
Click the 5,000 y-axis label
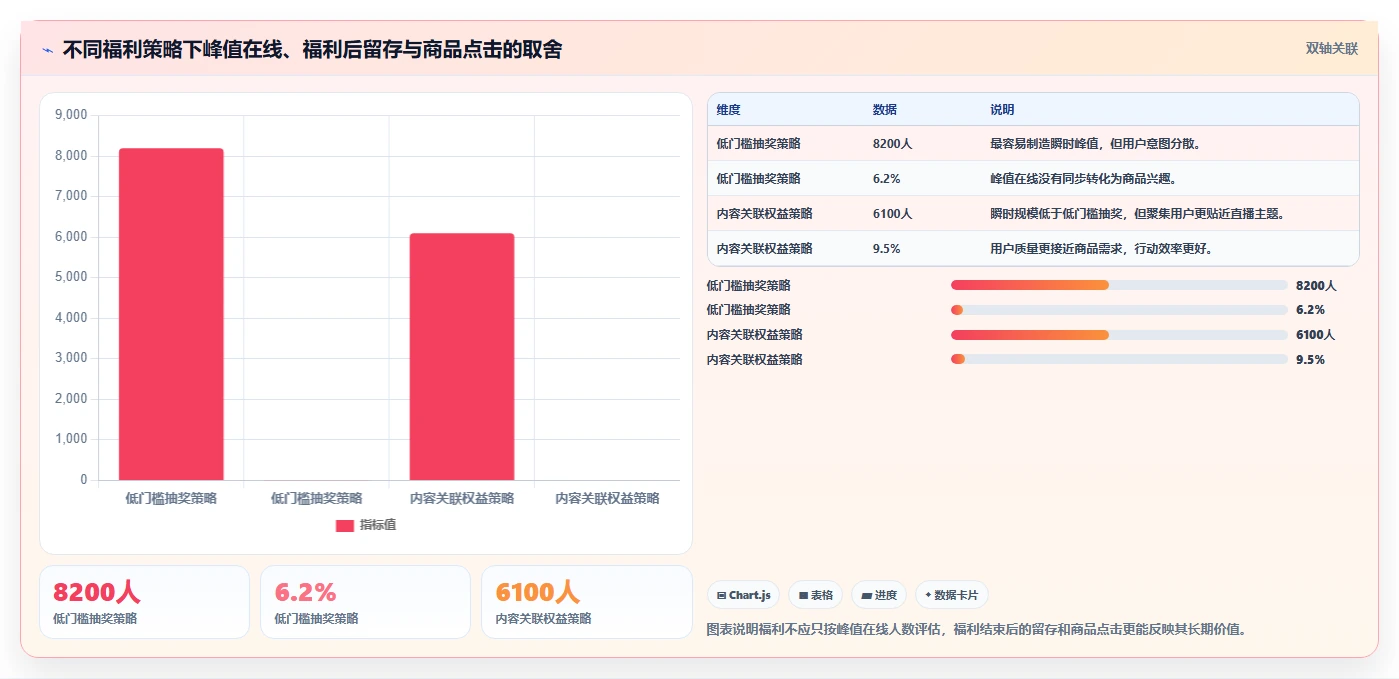(71, 277)
